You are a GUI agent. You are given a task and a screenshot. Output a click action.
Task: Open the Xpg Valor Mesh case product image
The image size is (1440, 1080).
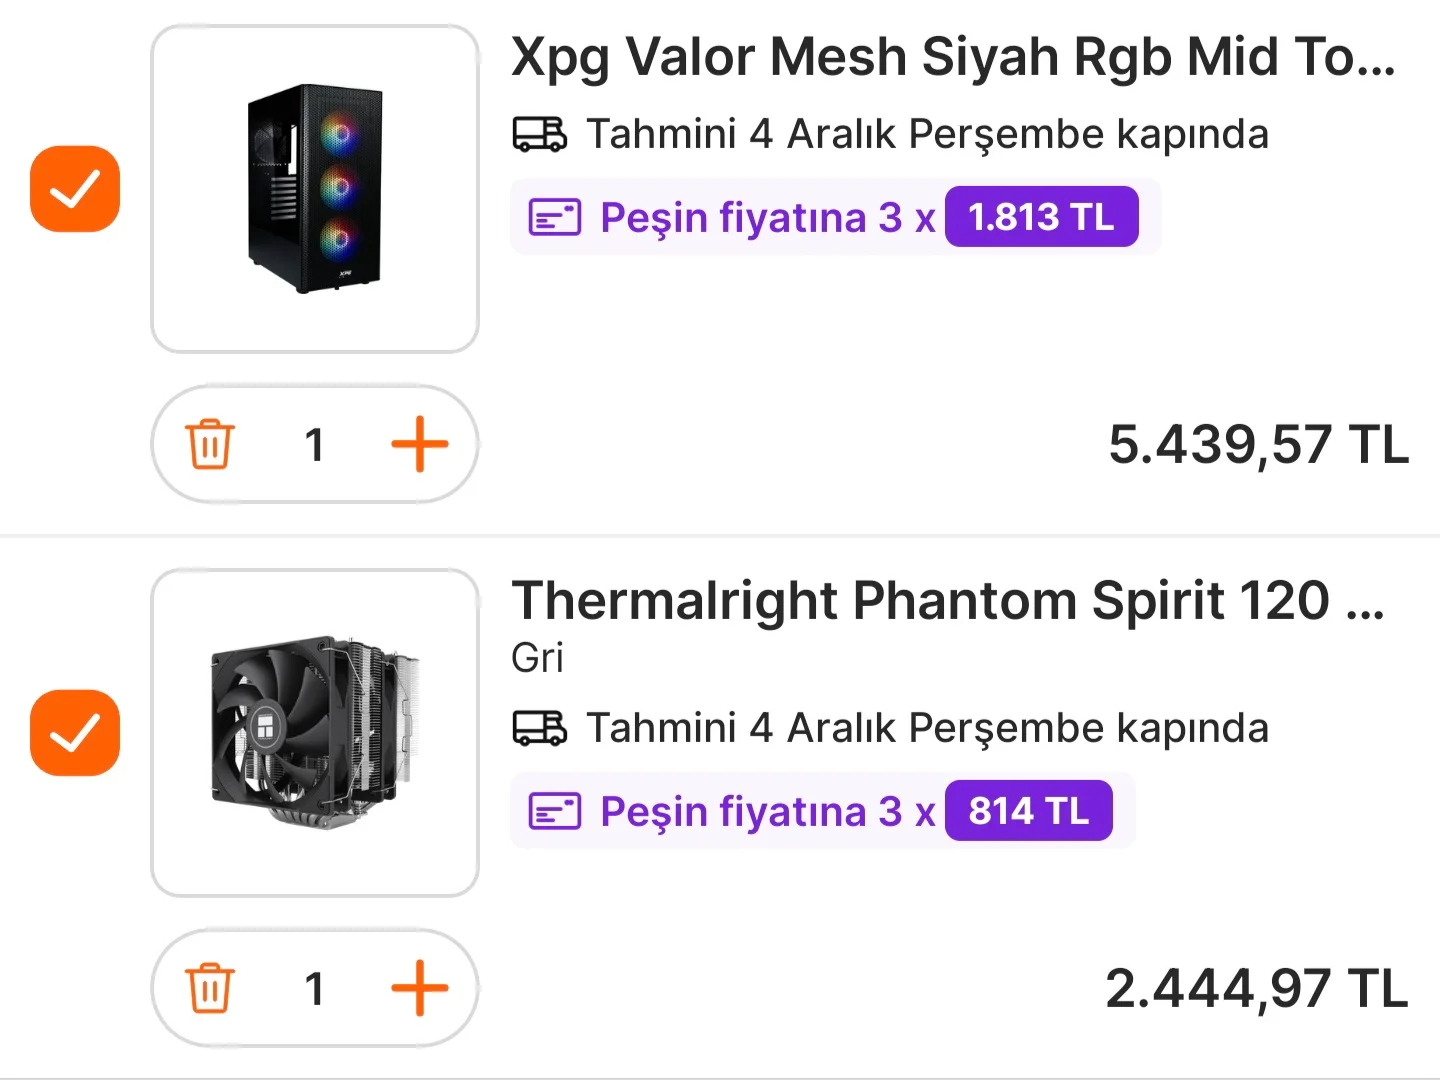point(315,189)
